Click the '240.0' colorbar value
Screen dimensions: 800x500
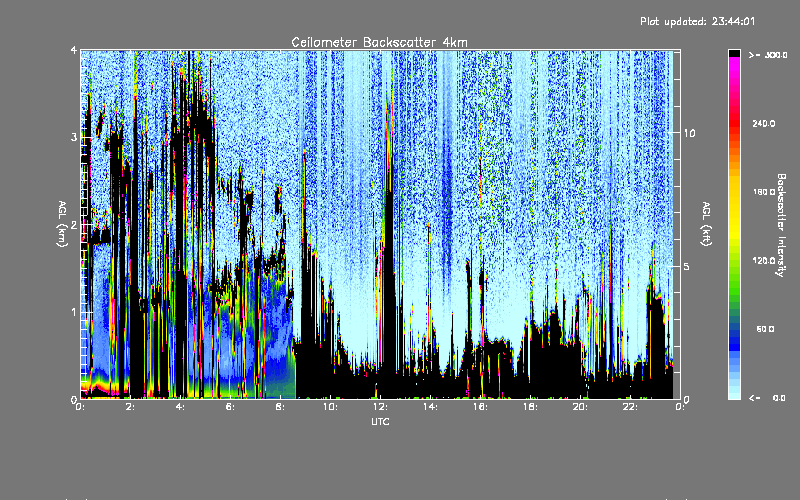[763, 123]
